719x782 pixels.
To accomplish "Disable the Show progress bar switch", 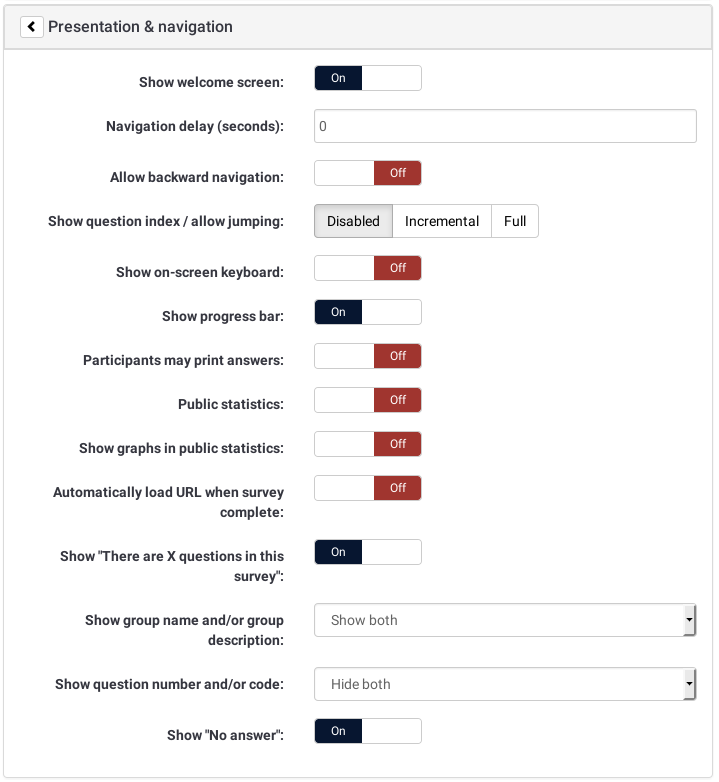I will point(368,312).
